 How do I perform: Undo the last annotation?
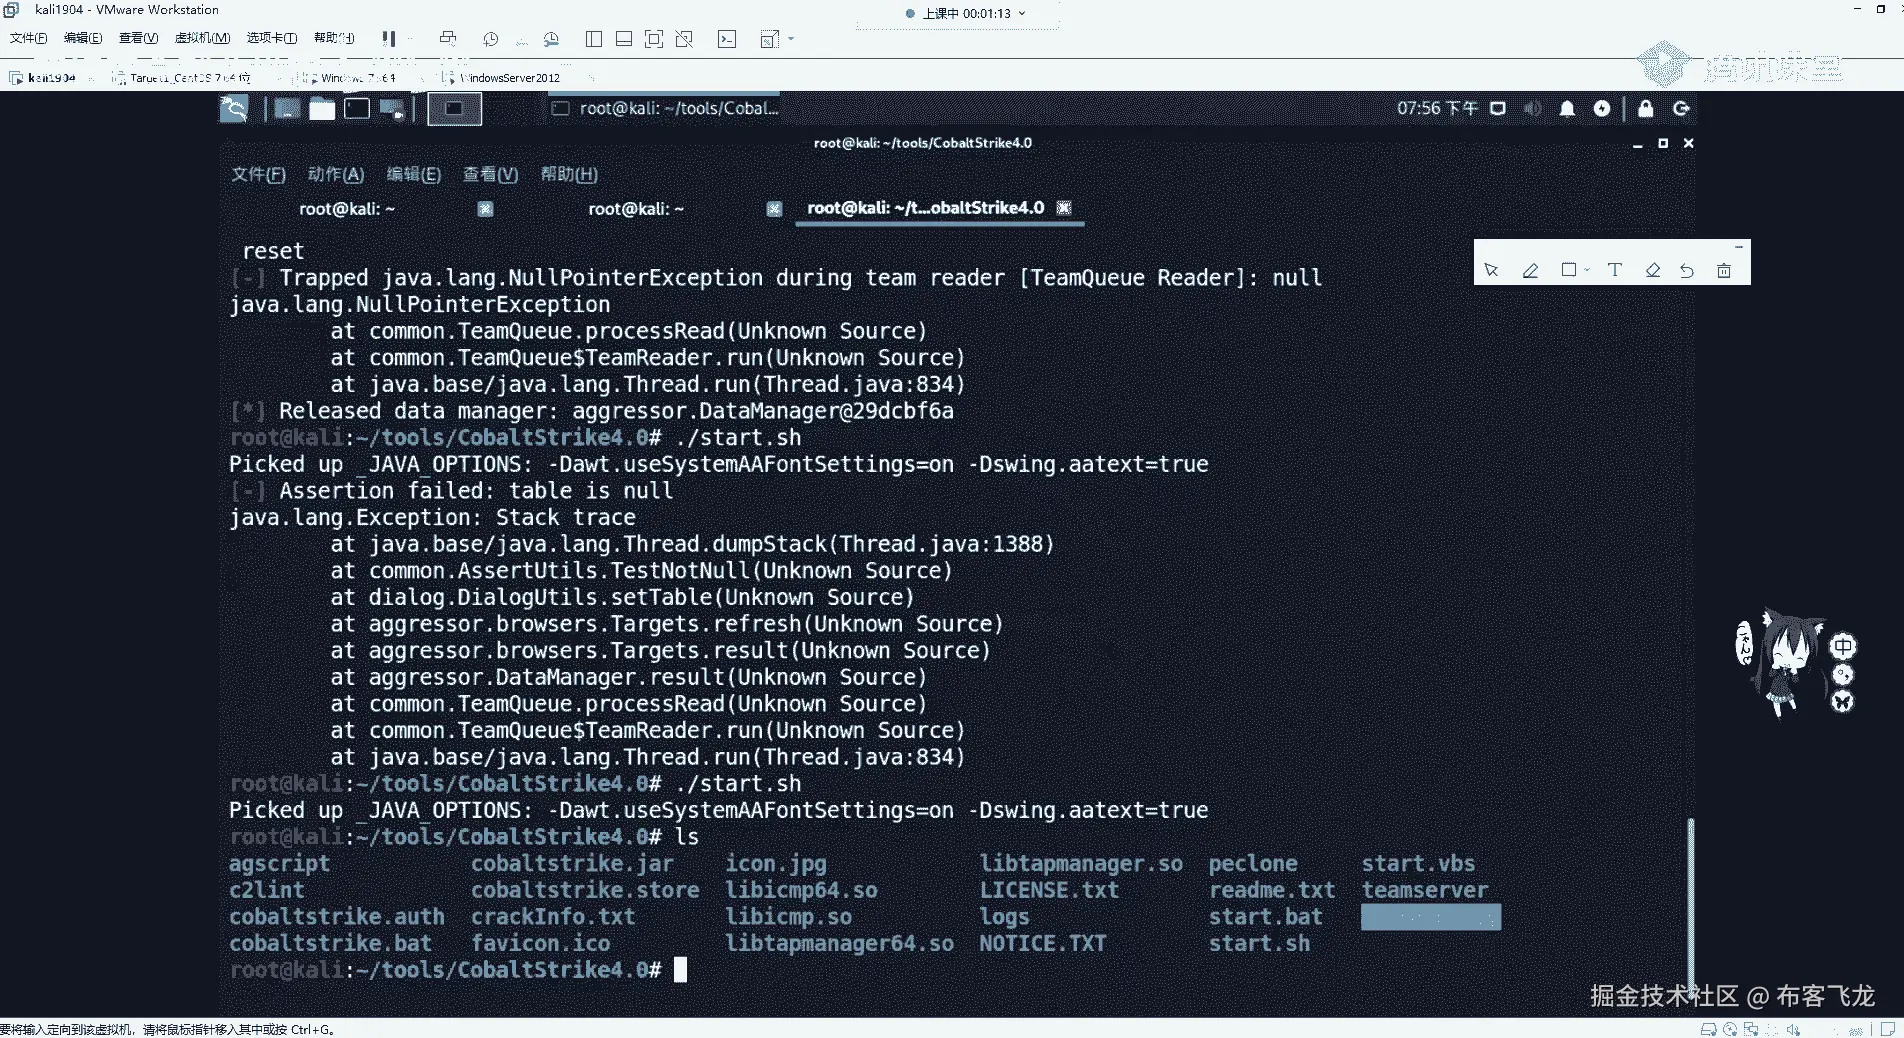click(x=1687, y=270)
